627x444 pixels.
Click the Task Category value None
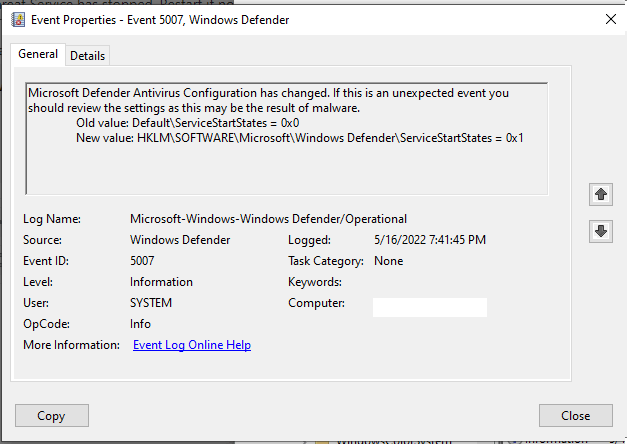[388, 261]
